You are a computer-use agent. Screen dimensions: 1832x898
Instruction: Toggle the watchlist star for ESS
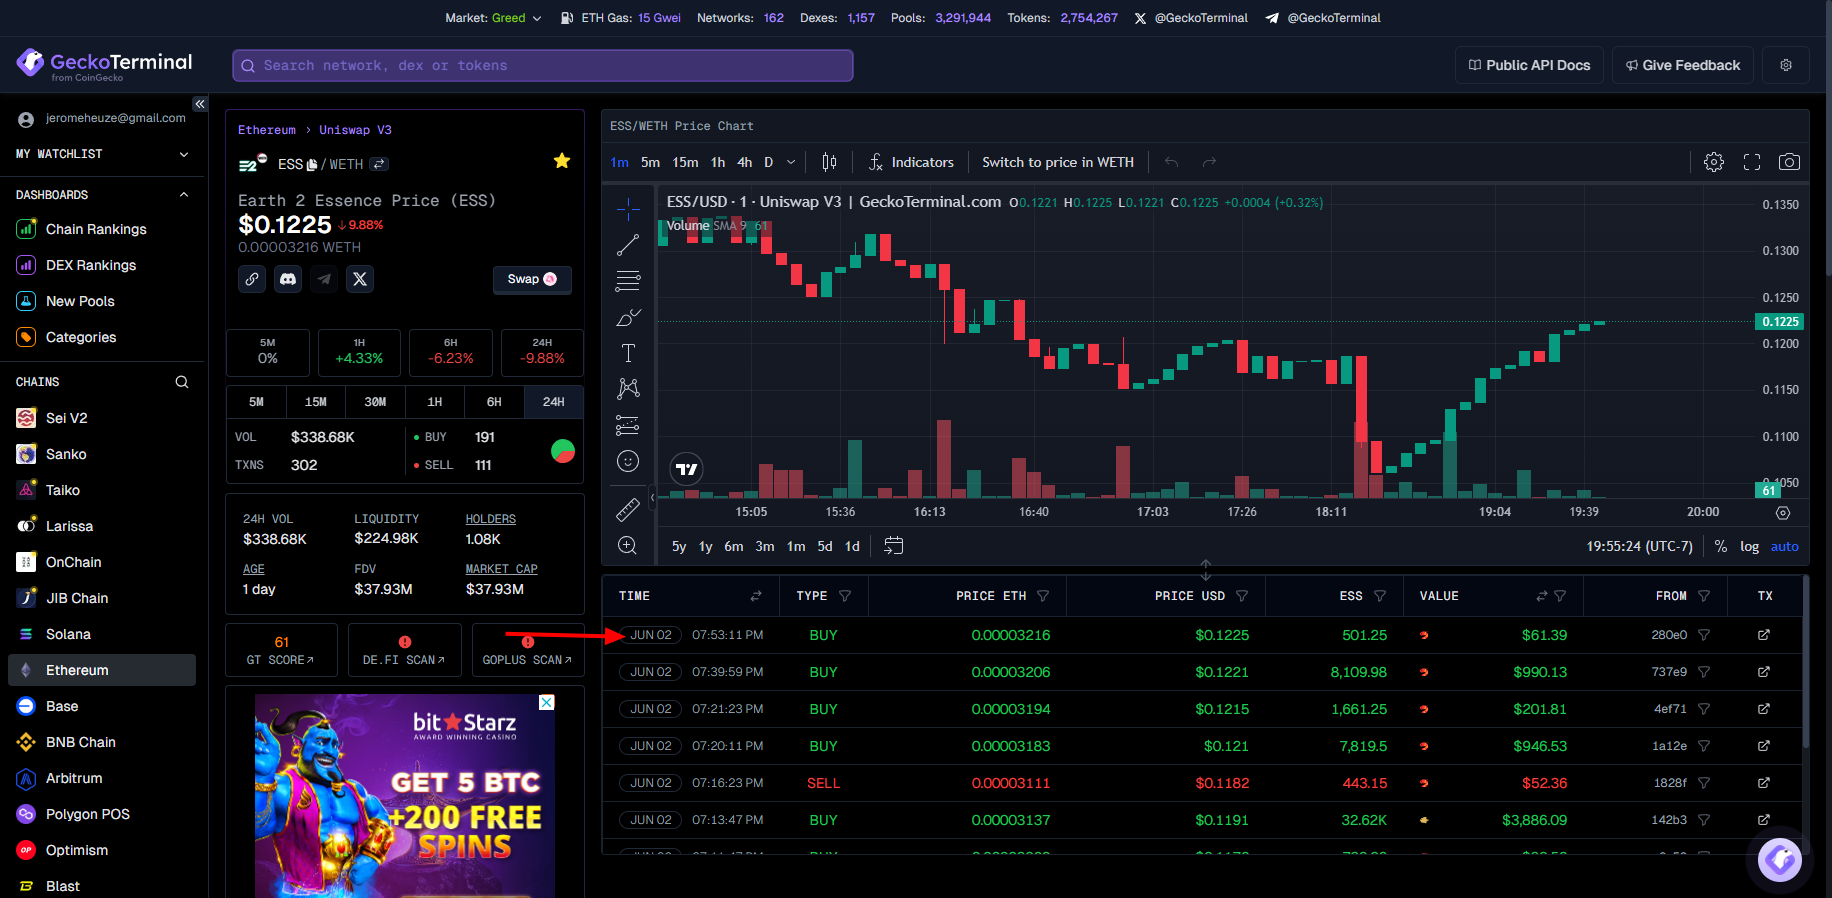click(x=562, y=161)
